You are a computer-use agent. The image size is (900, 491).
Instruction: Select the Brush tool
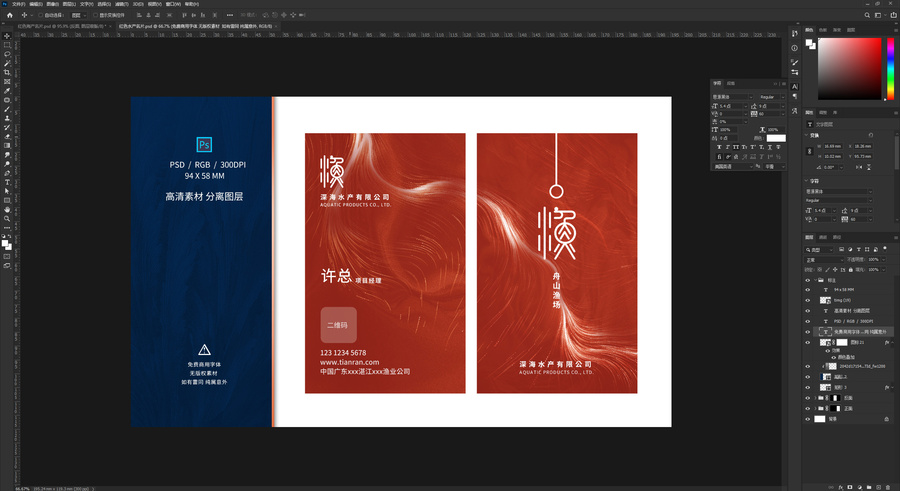point(7,109)
